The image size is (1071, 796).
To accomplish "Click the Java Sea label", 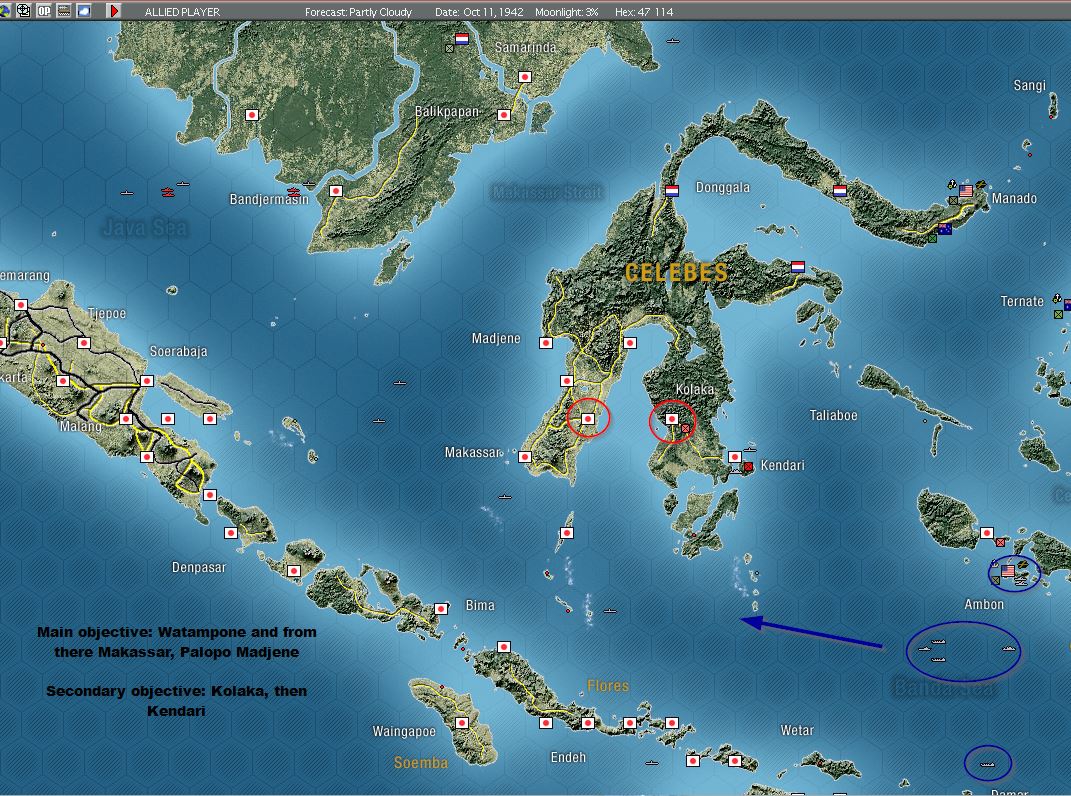I will pyautogui.click(x=145, y=228).
